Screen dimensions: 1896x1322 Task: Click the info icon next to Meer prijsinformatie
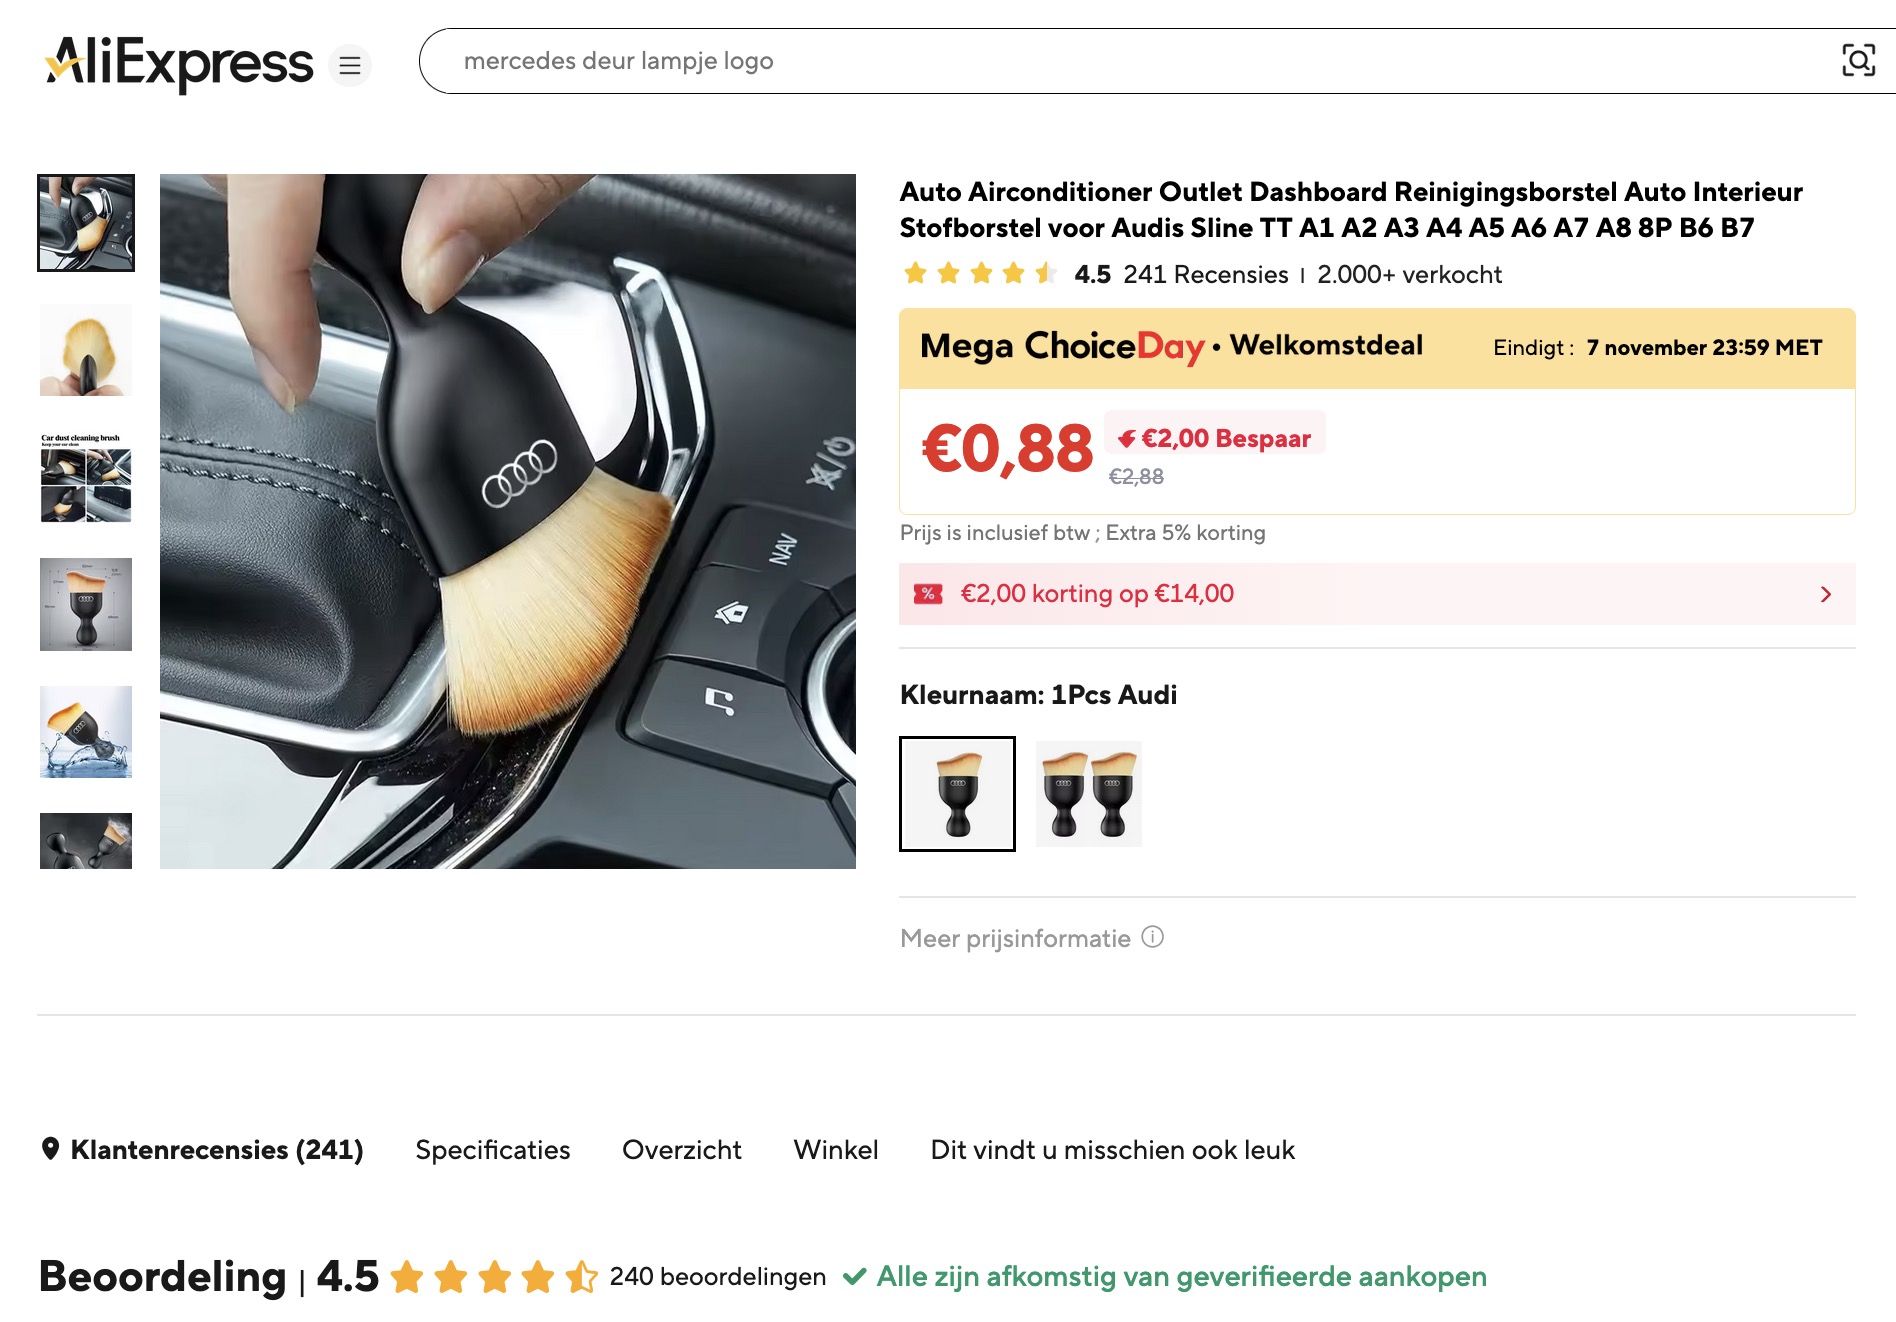tap(1153, 938)
